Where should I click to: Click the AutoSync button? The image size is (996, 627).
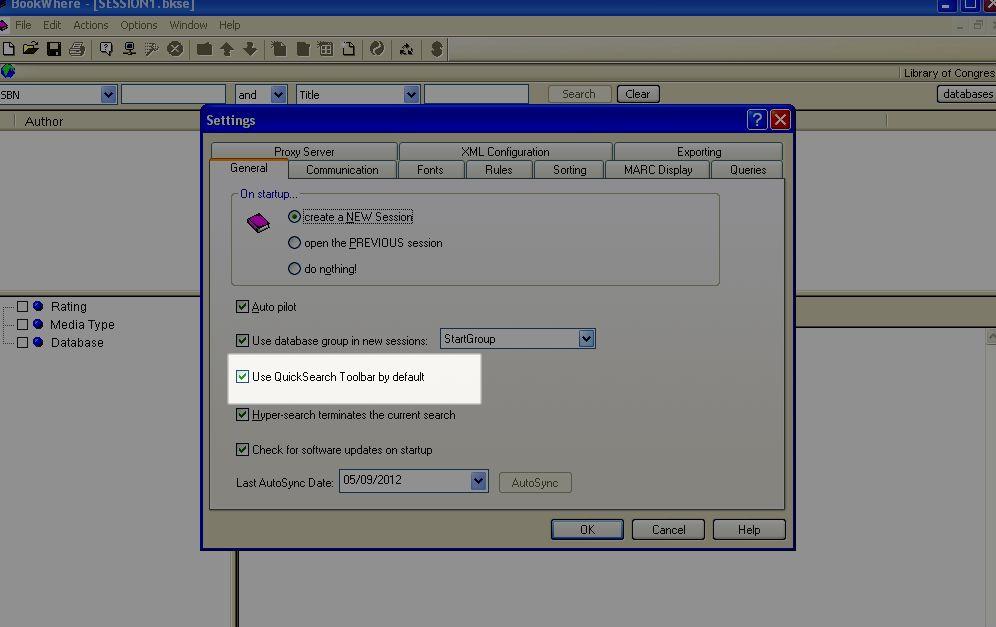tap(535, 483)
